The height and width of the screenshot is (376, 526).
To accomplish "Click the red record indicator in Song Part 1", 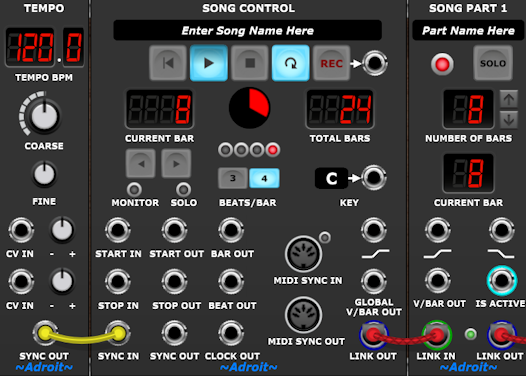I will coord(442,64).
